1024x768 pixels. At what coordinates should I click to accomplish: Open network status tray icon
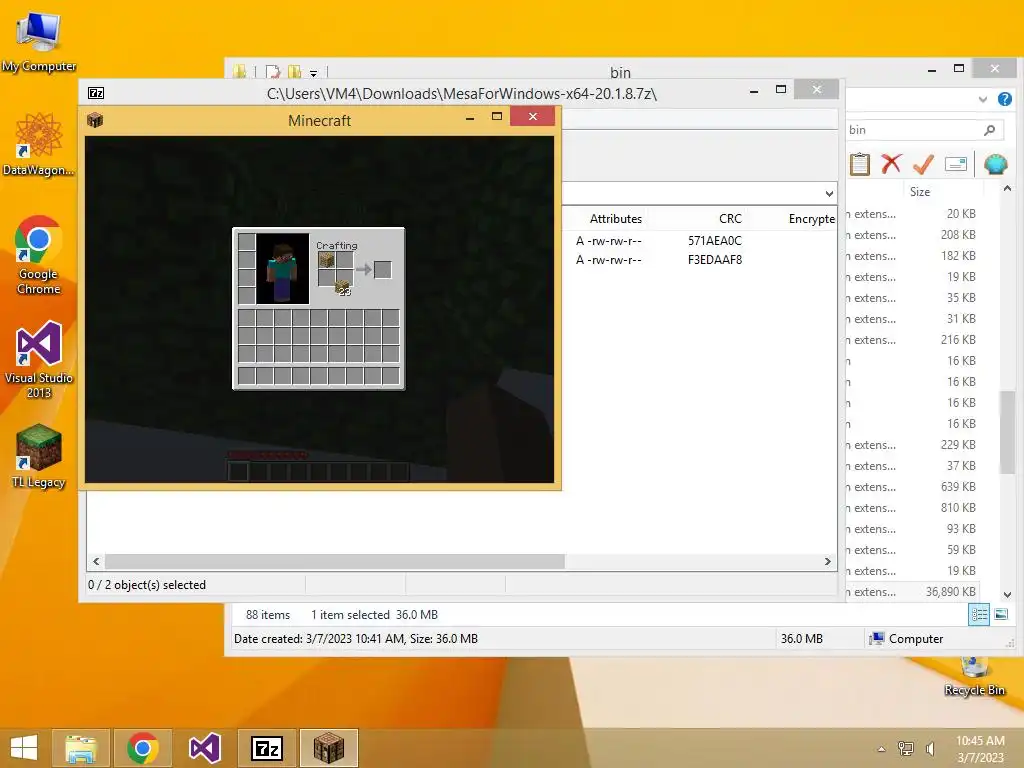(x=906, y=748)
